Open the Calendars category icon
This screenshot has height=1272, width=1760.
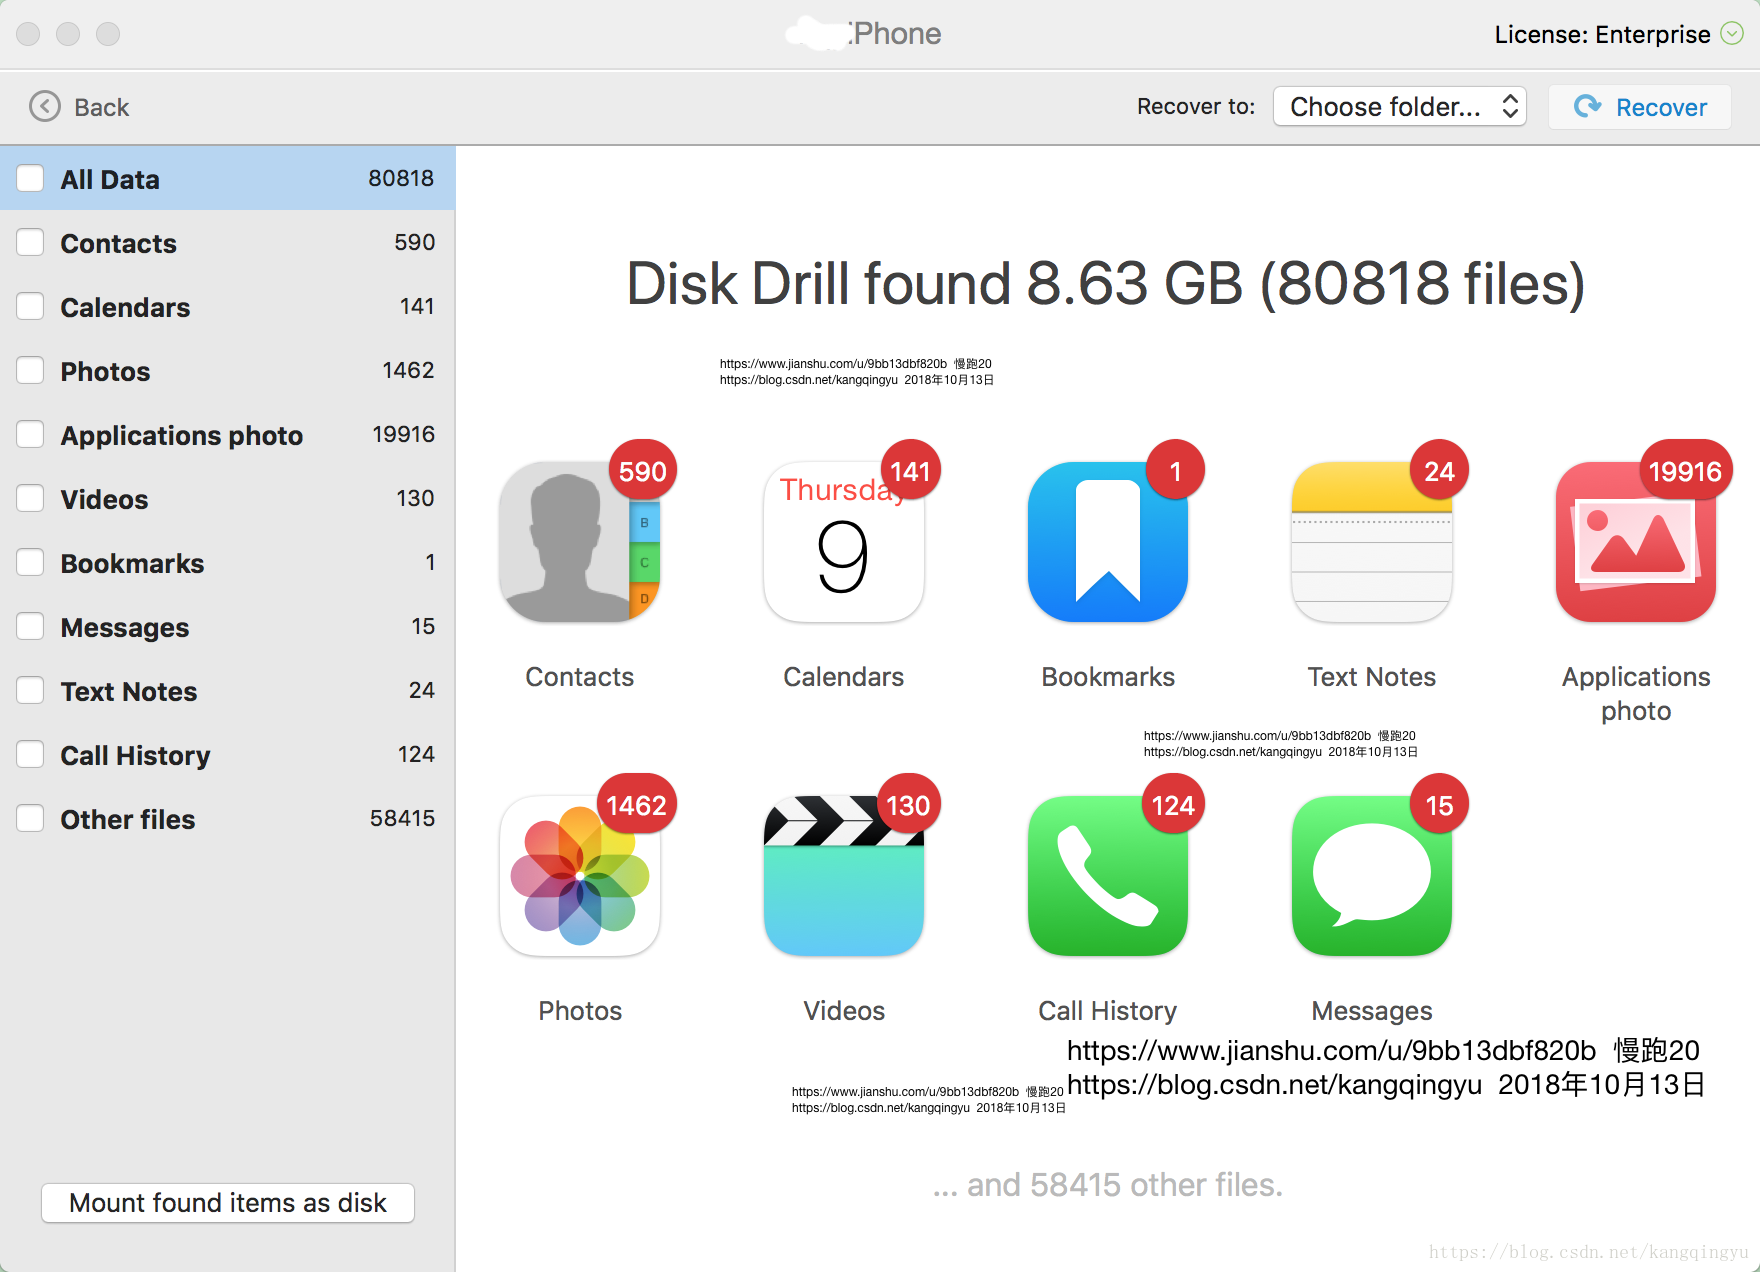(844, 542)
